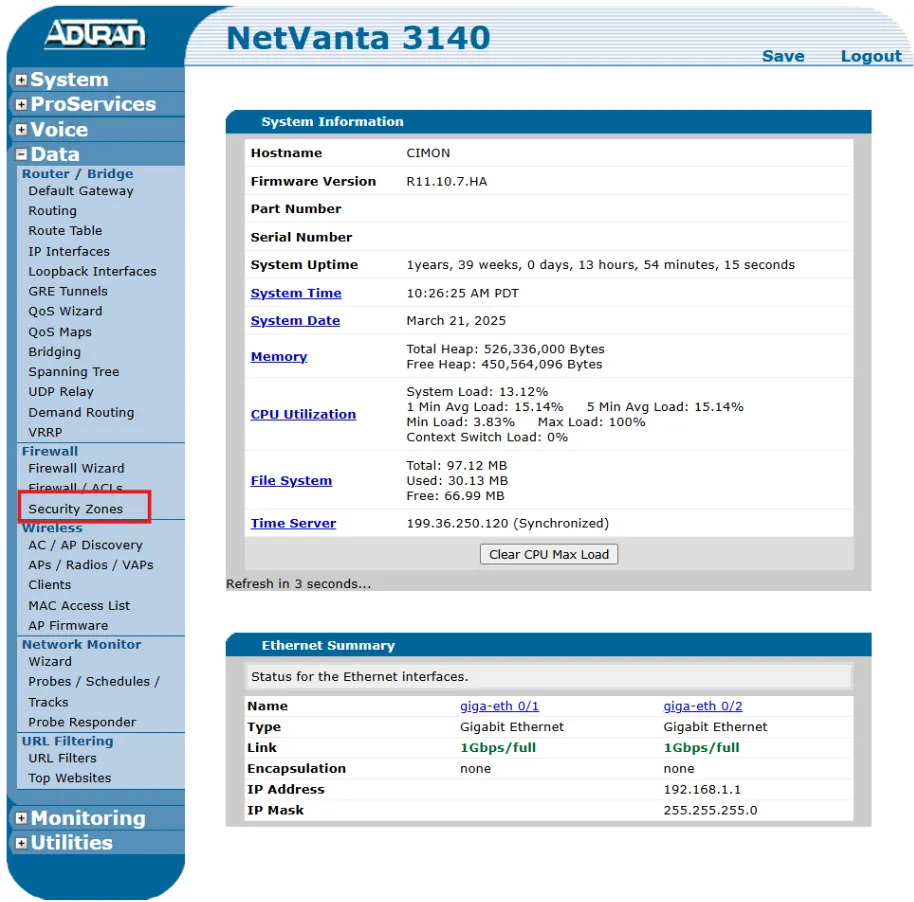This screenshot has width=914, height=902.
Task: Click the ADTRAN logo
Action: click(x=95, y=35)
